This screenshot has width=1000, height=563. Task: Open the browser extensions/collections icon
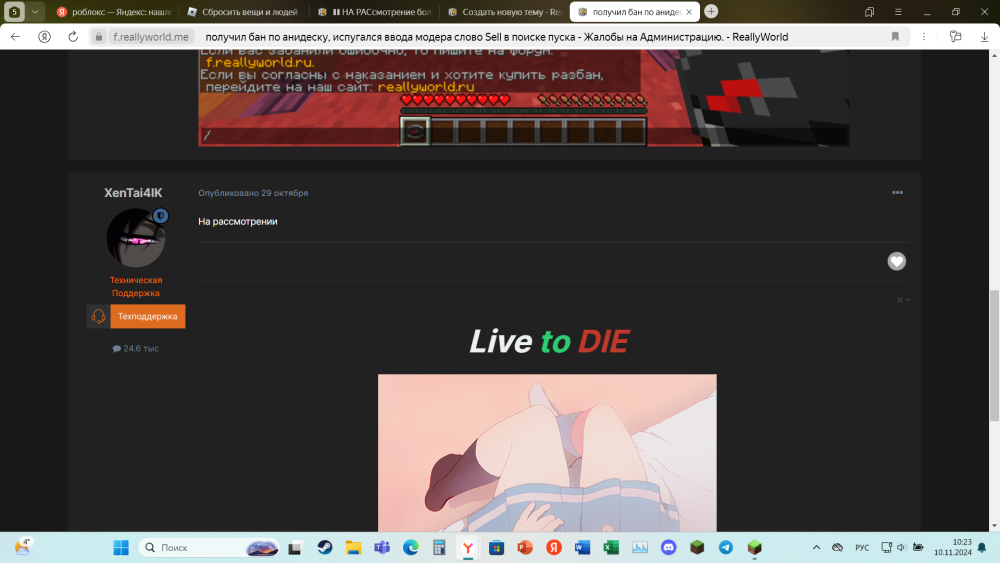point(955,37)
